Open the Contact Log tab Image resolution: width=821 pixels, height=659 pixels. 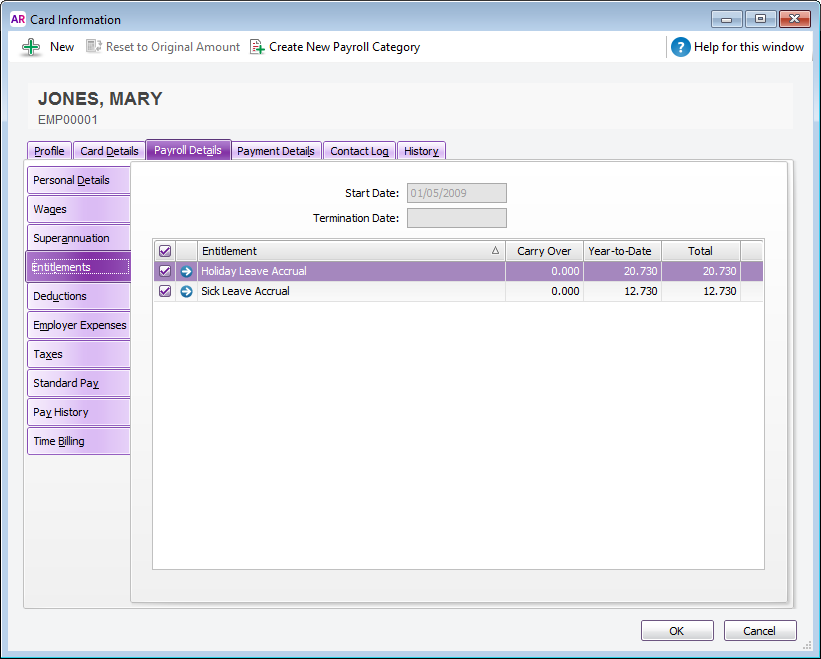[x=359, y=151]
